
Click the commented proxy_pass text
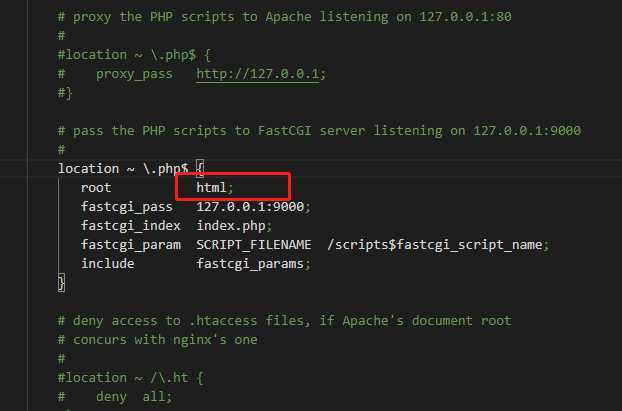point(134,74)
